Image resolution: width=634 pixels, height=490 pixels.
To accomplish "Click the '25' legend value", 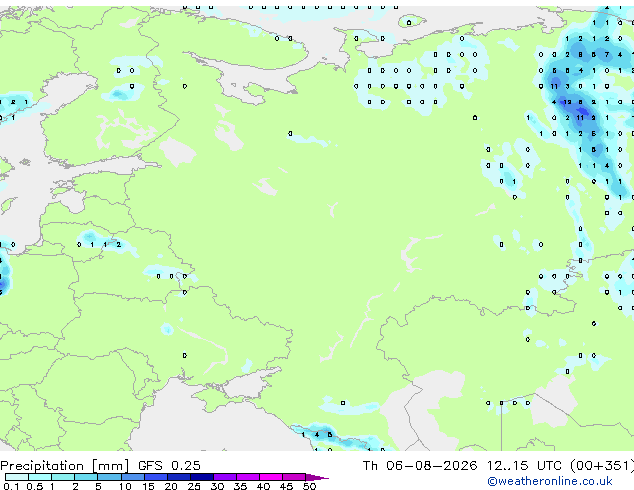I will pyautogui.click(x=194, y=486).
